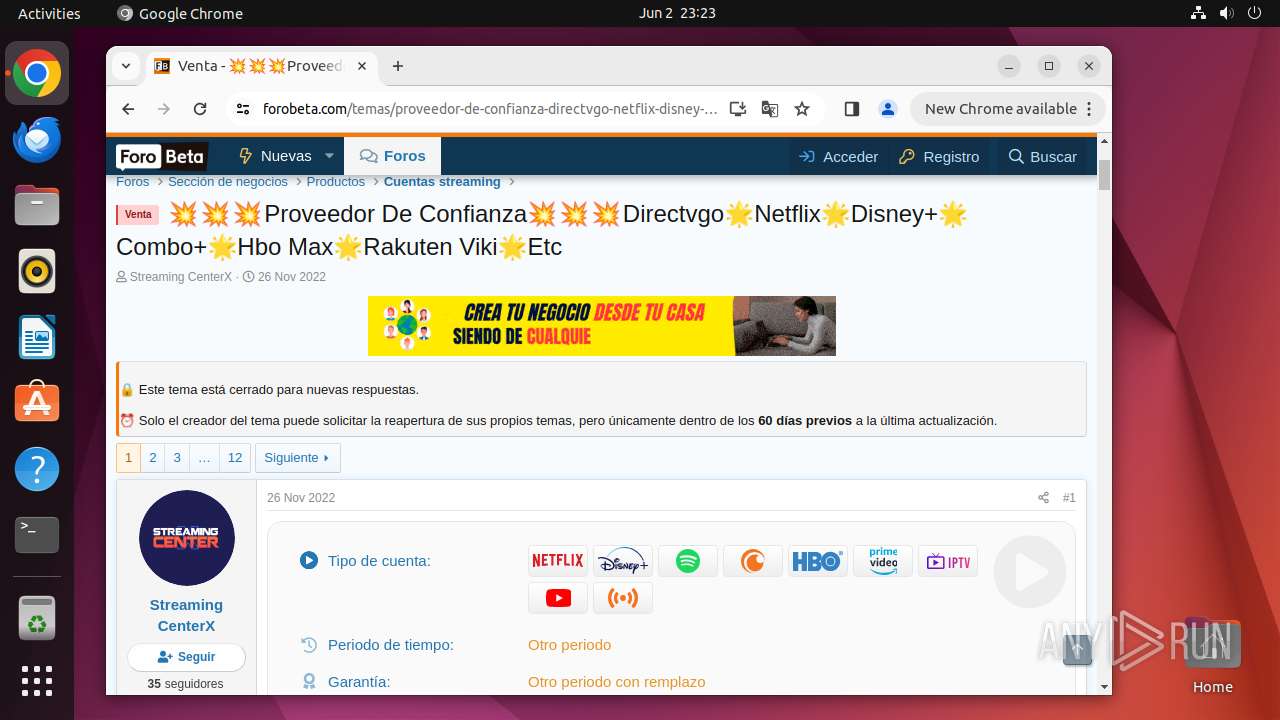Click the Spotify account type icon
This screenshot has height=720, width=1280.
pos(688,561)
